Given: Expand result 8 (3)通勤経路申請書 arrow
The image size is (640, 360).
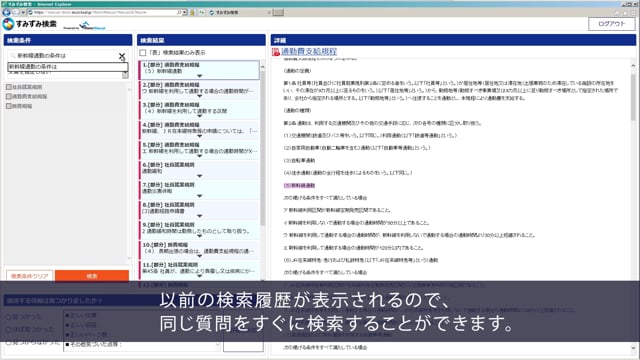Looking at the screenshot, I should (x=200, y=216).
